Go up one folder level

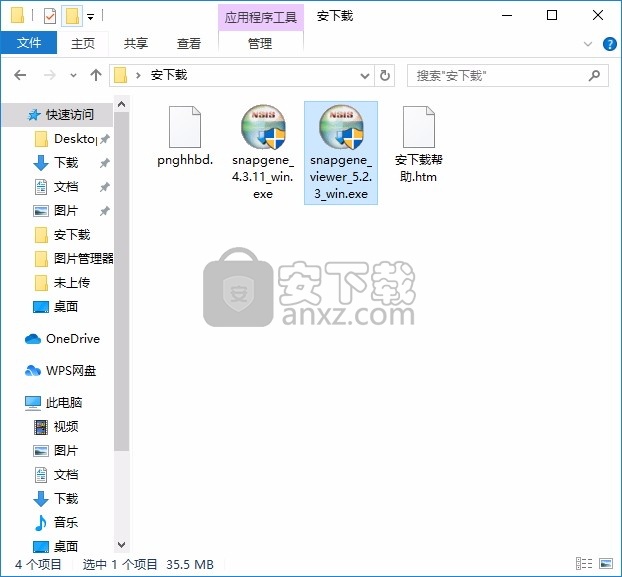point(96,75)
